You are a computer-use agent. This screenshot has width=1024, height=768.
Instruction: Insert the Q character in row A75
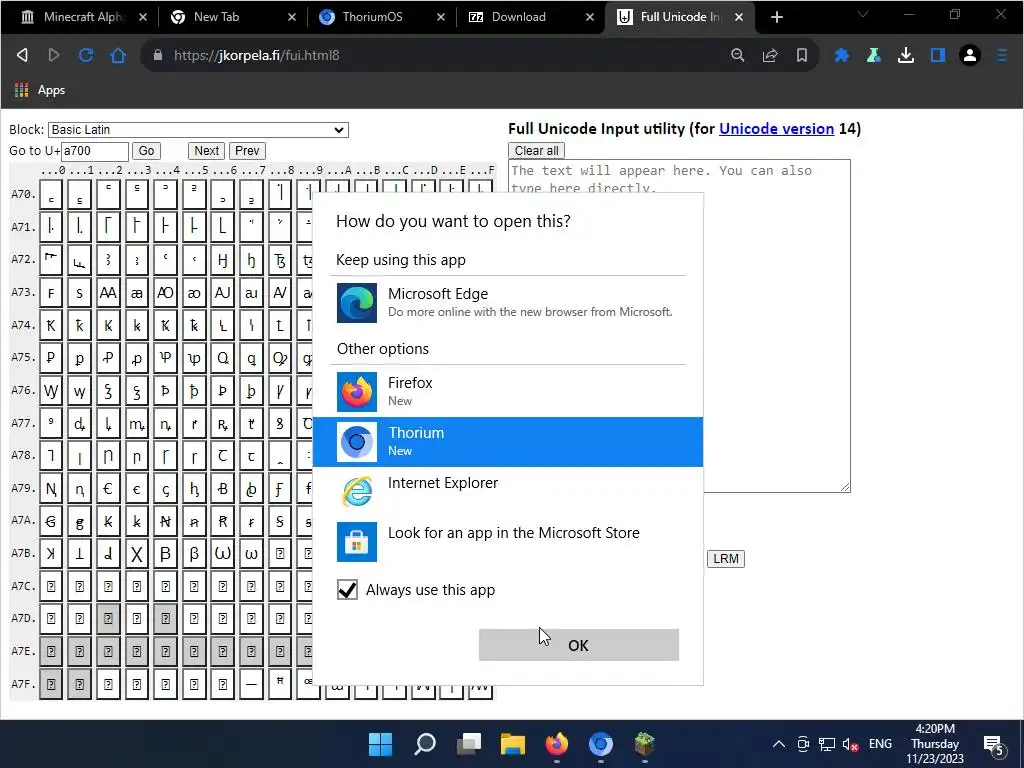tap(223, 358)
